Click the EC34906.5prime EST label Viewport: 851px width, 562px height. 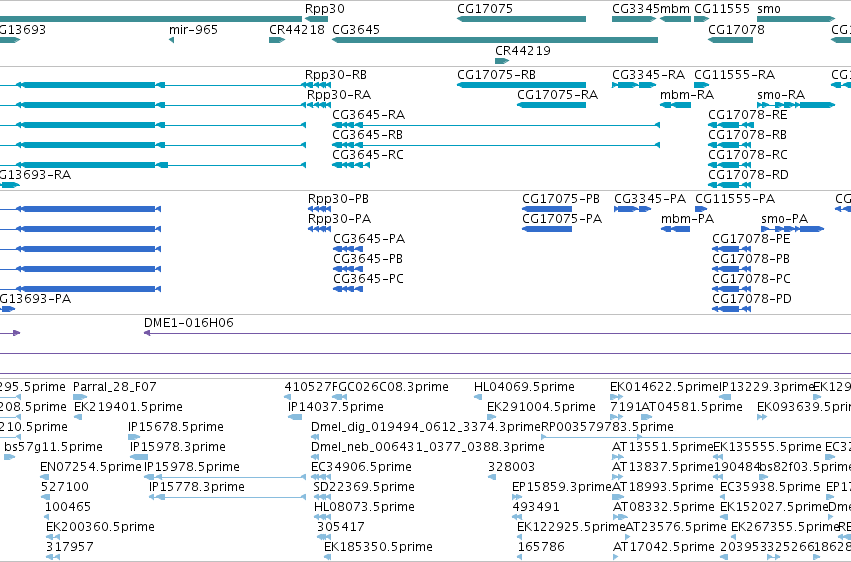pos(361,468)
